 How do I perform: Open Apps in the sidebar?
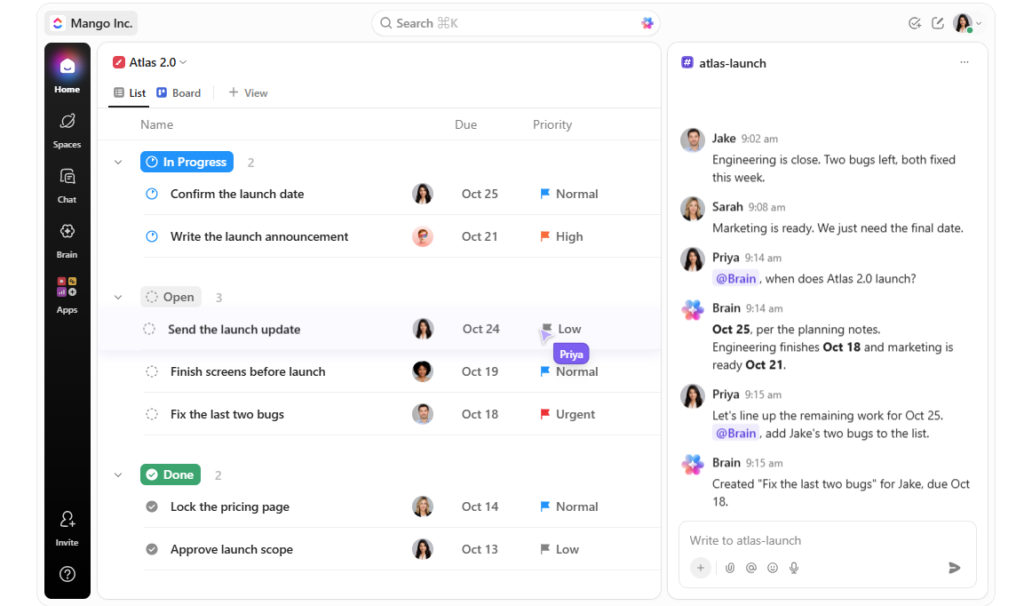[x=67, y=295]
